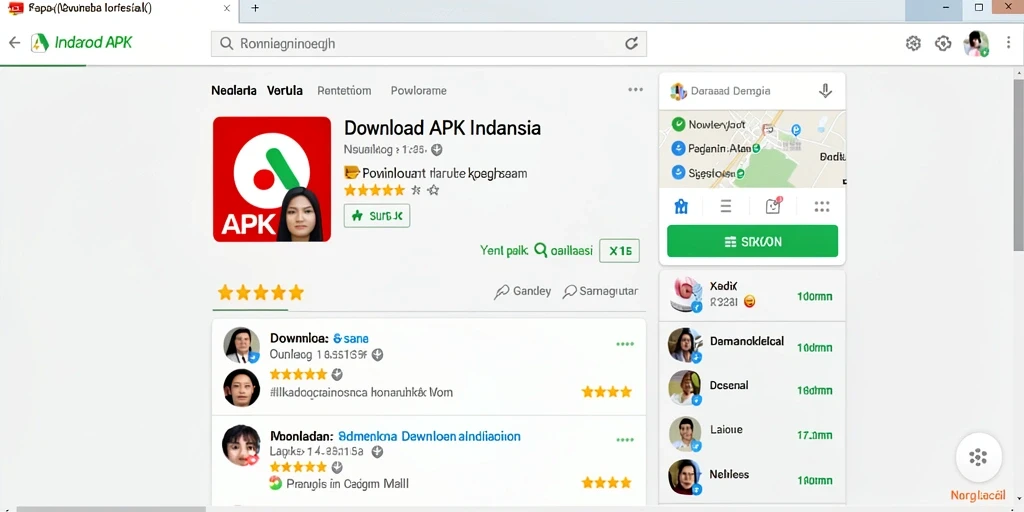Screen dimensions: 1024x512
Task: Open the Moonladan review title link
Action: (428, 436)
